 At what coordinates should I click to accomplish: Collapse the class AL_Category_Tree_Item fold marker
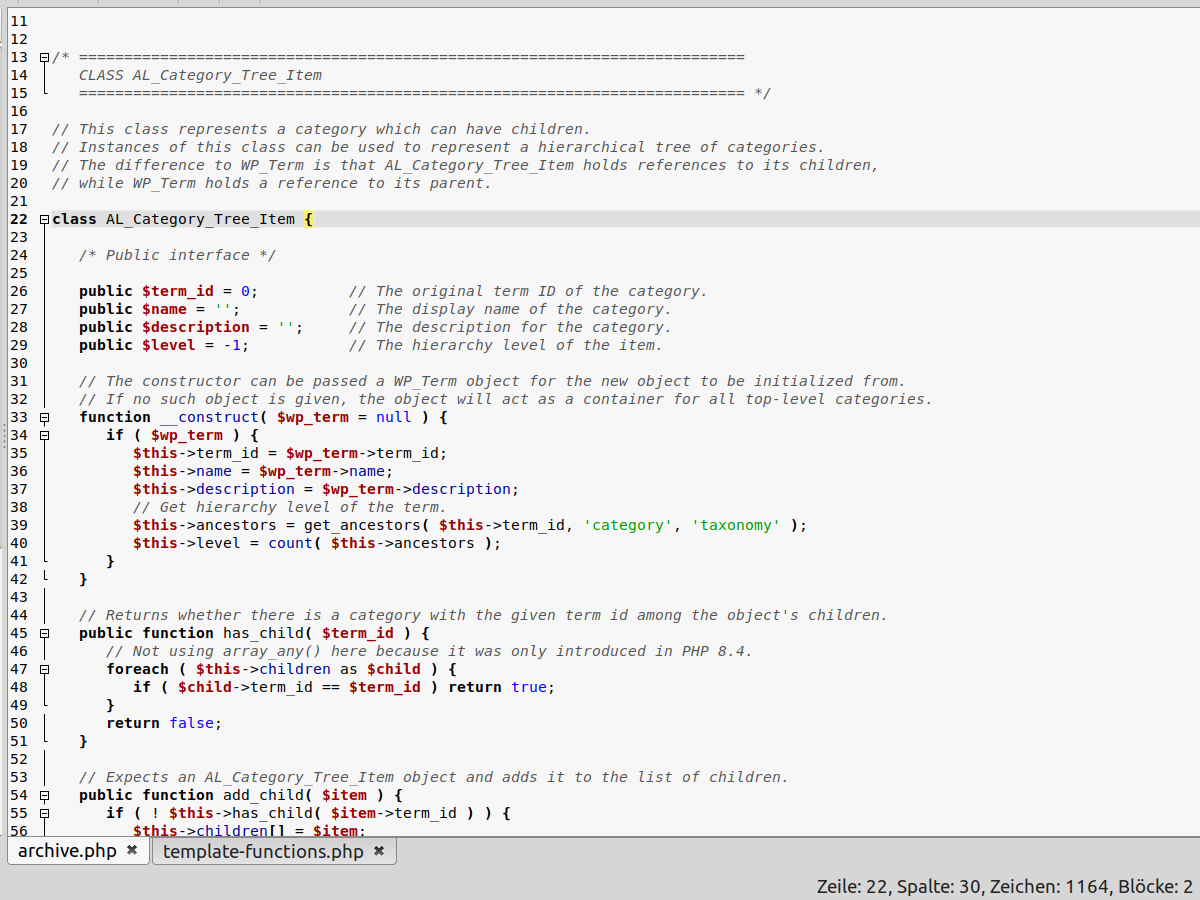tap(44, 219)
